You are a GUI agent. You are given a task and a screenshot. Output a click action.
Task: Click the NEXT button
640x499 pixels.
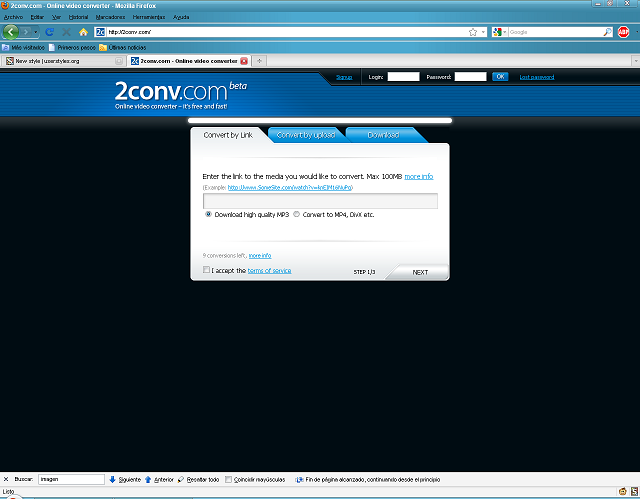click(x=420, y=272)
